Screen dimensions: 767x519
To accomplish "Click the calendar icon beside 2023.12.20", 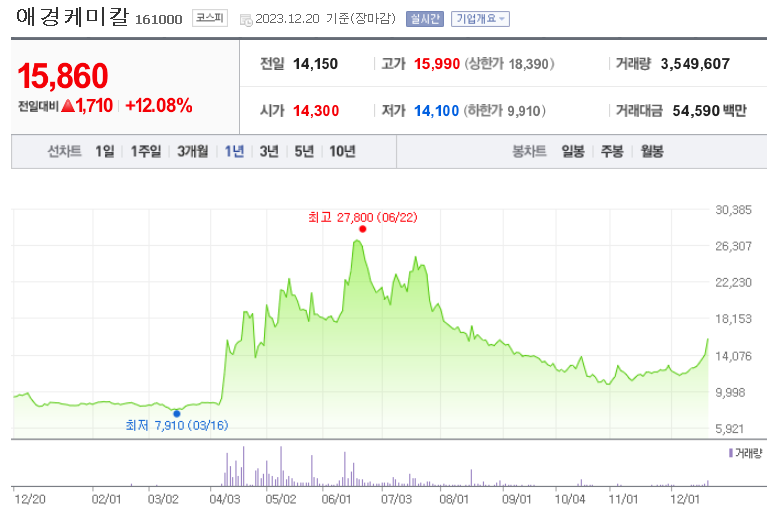I will (246, 20).
